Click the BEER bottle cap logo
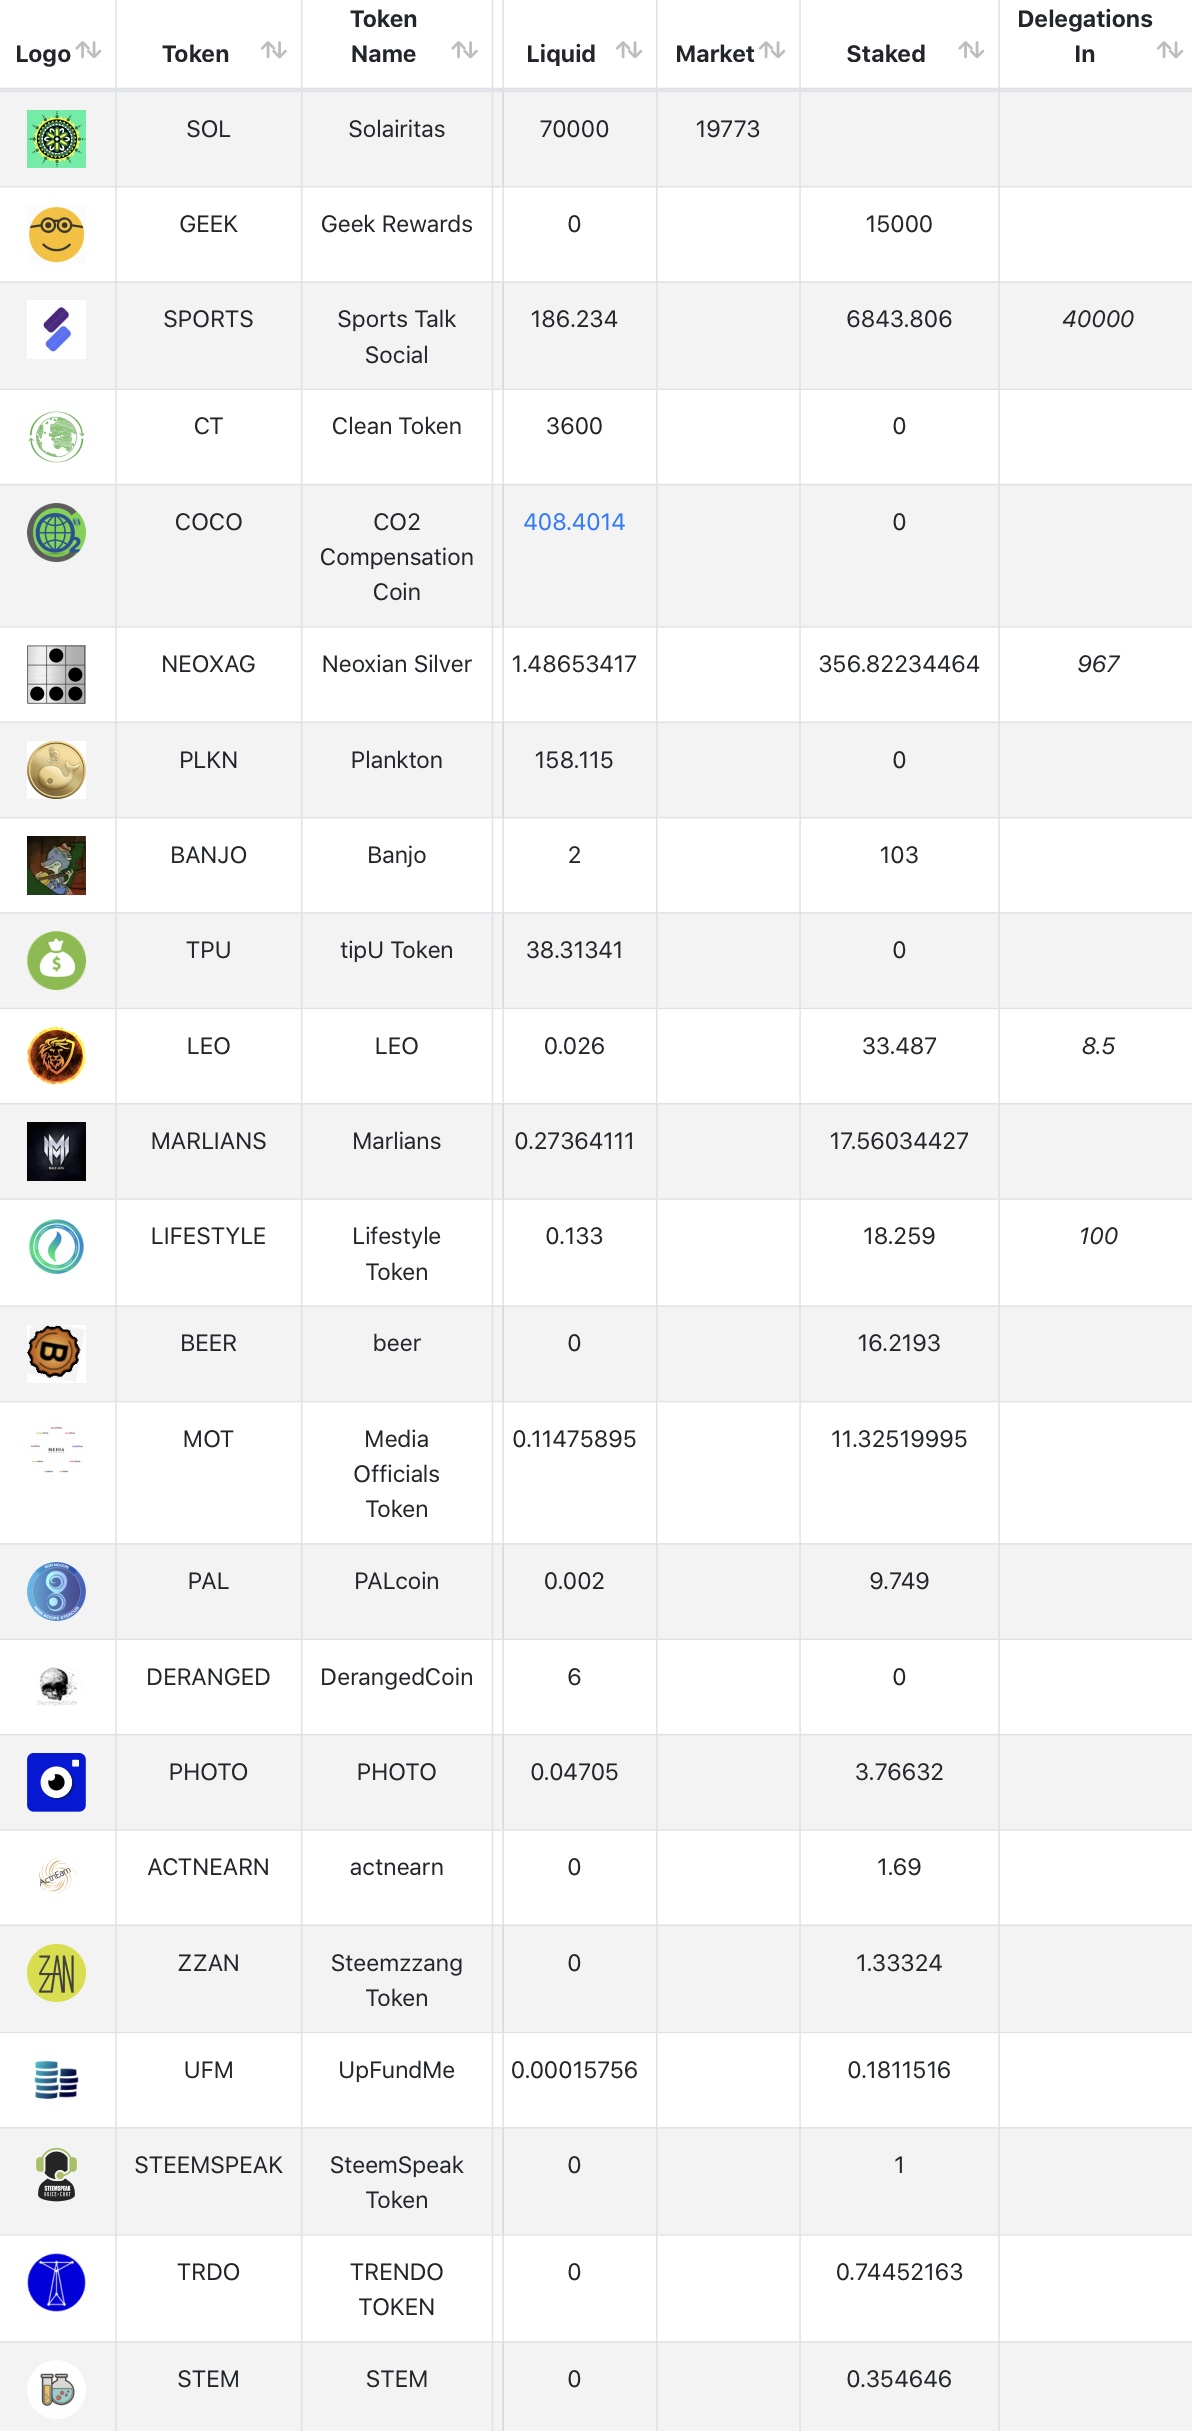Screen dimensions: 1192x2431 click(56, 1353)
